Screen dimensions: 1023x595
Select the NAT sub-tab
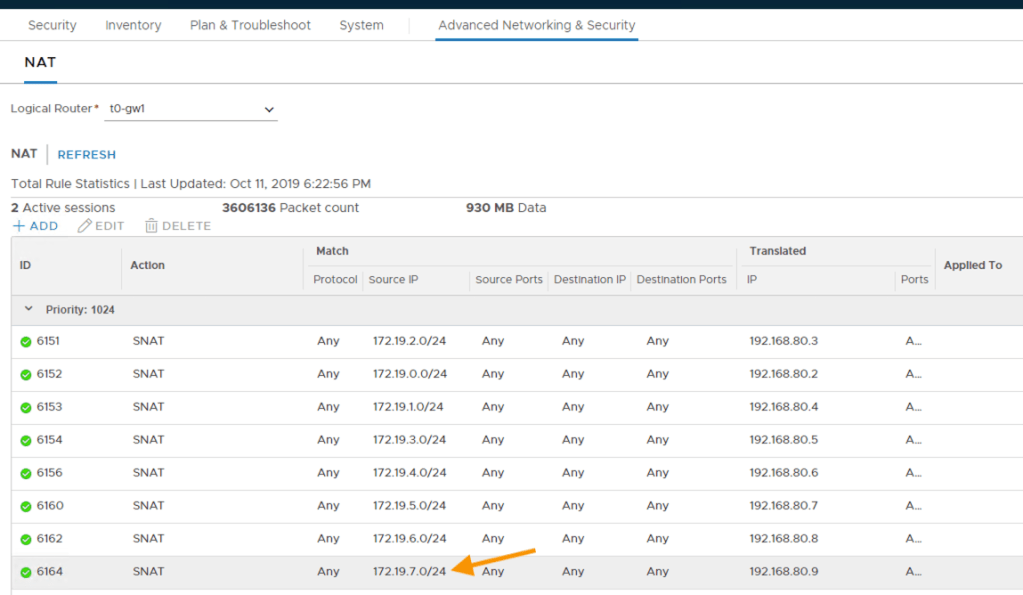(x=40, y=62)
